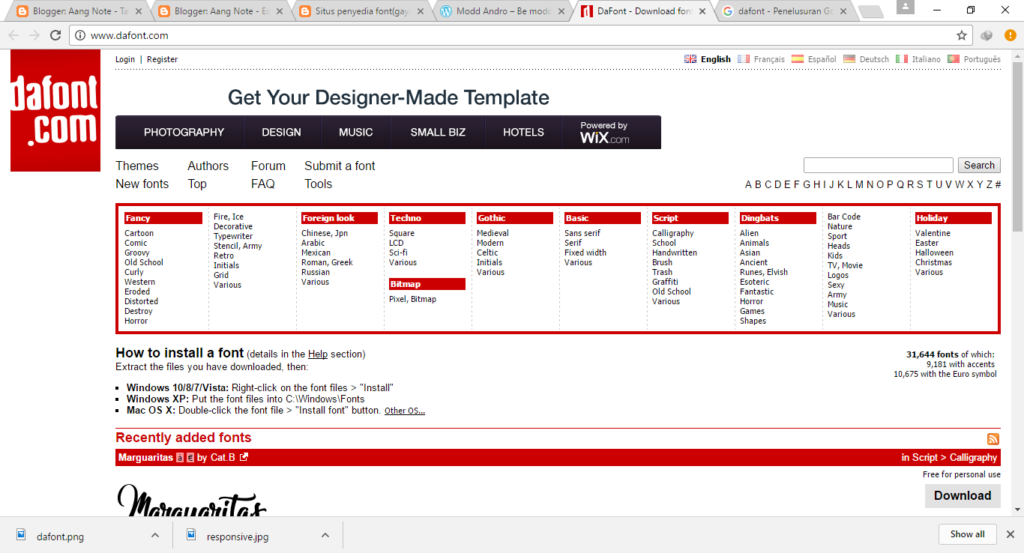Open the orange Chrome menu alert icon
This screenshot has width=1024, height=553.
coord(1010,35)
